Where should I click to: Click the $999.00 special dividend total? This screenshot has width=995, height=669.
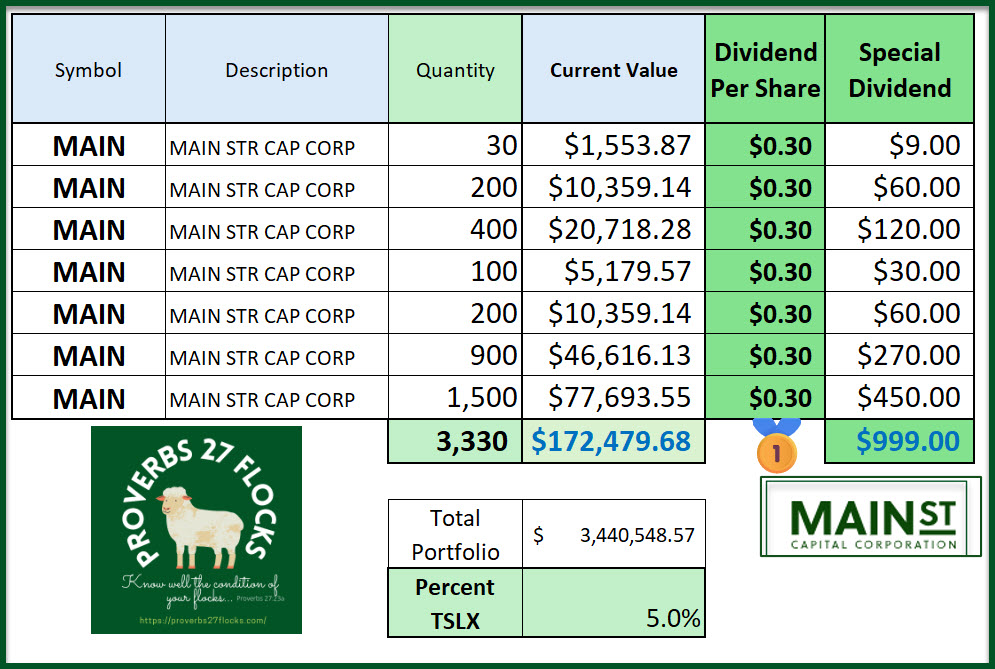click(x=899, y=441)
